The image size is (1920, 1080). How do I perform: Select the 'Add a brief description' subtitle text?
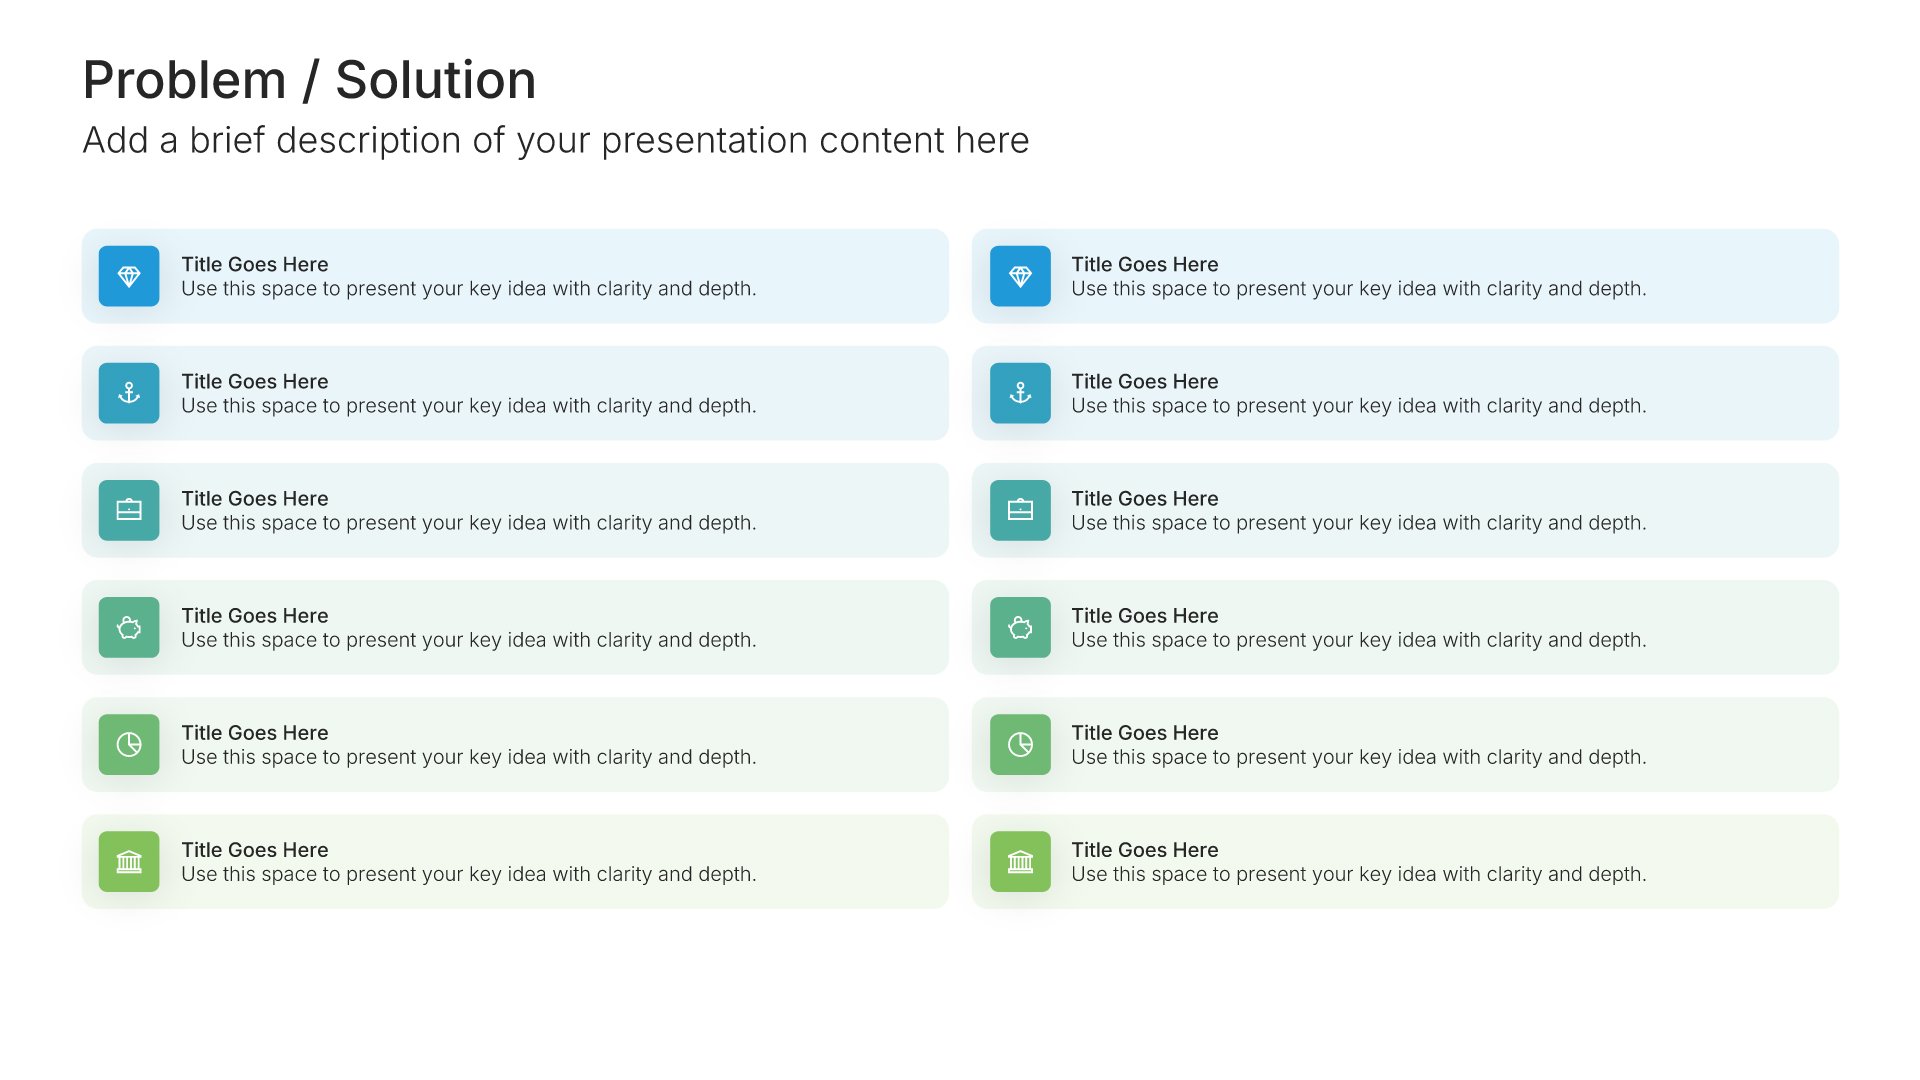(x=556, y=141)
